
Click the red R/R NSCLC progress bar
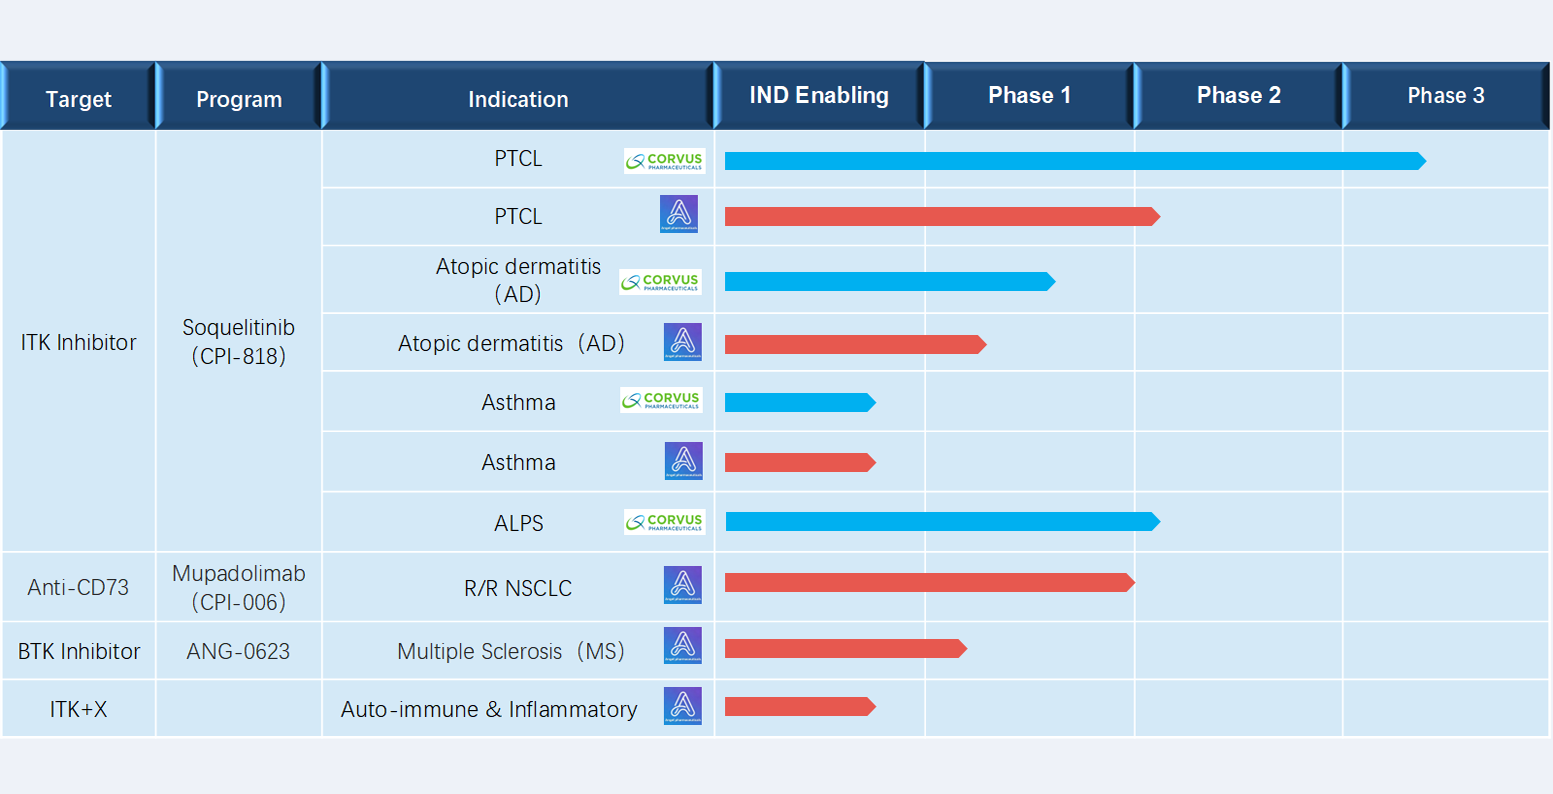[x=930, y=582]
